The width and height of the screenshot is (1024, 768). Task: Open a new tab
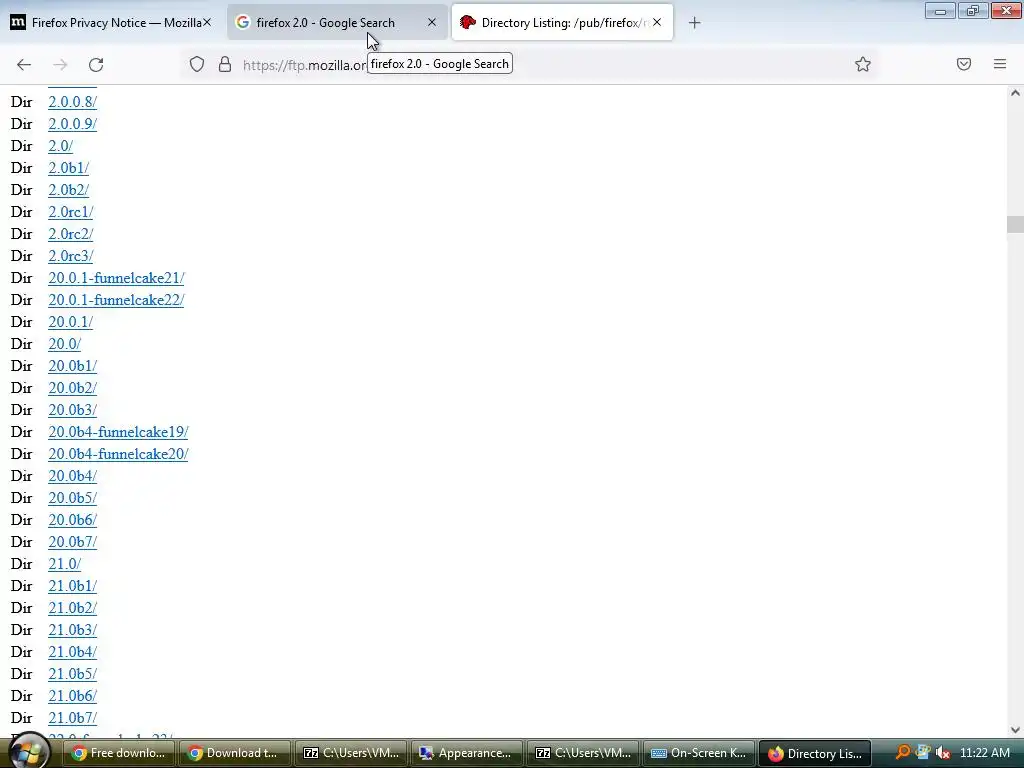pyautogui.click(x=694, y=23)
